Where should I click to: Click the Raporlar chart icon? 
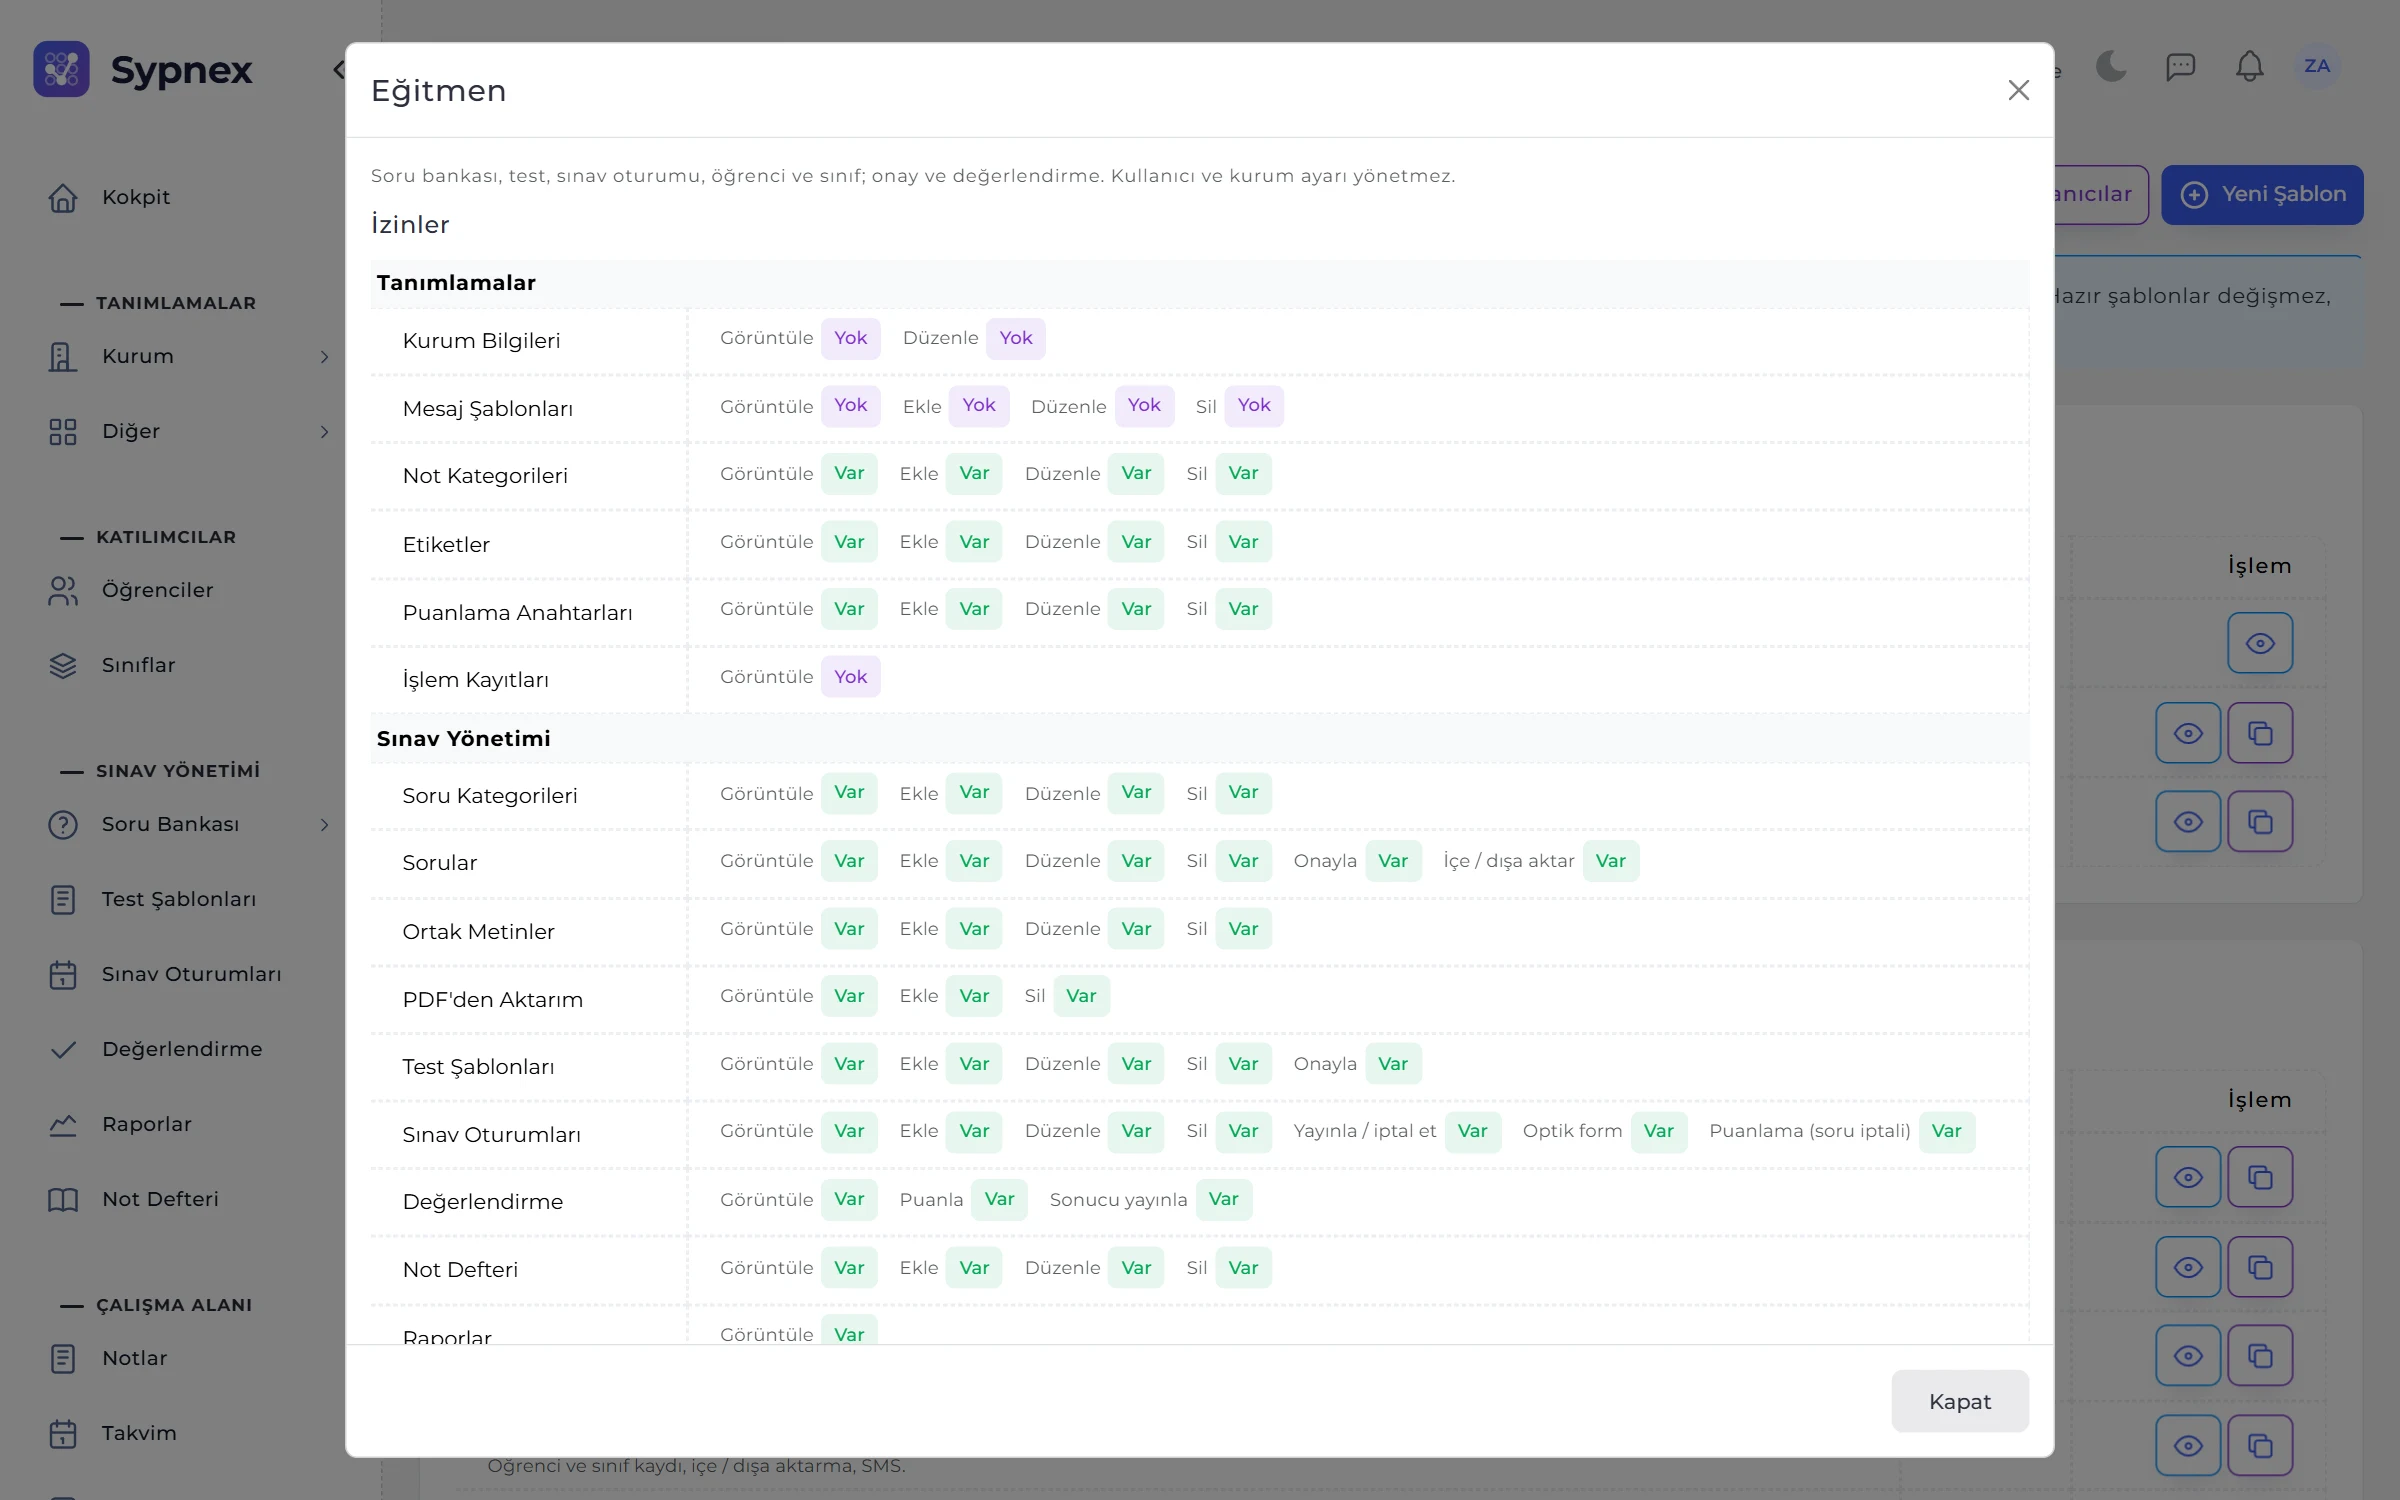click(63, 1124)
